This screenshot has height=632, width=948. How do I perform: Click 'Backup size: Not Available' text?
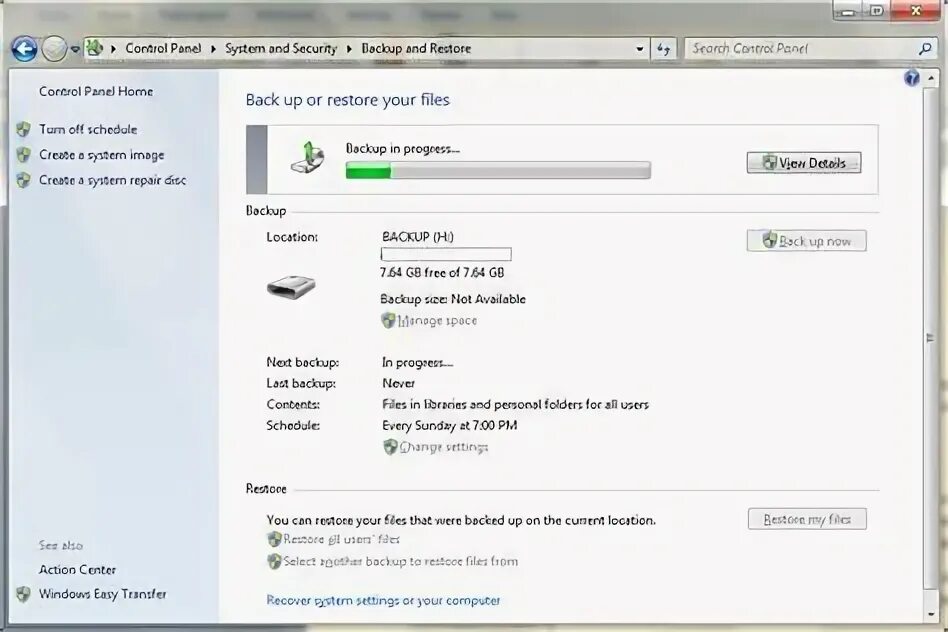pyautogui.click(x=453, y=299)
